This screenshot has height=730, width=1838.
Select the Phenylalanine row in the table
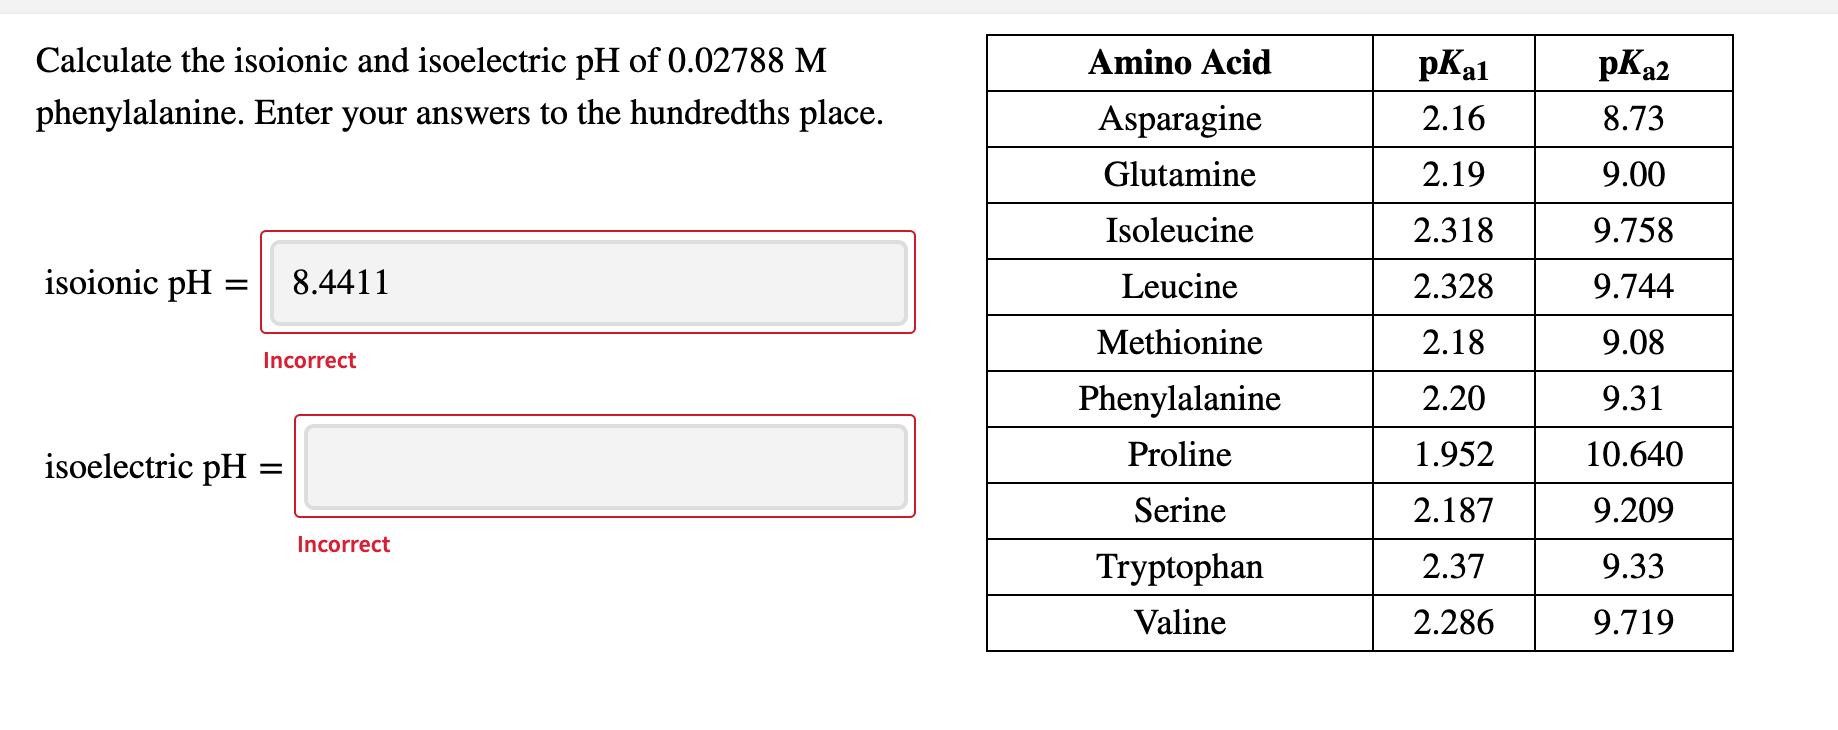(1179, 398)
